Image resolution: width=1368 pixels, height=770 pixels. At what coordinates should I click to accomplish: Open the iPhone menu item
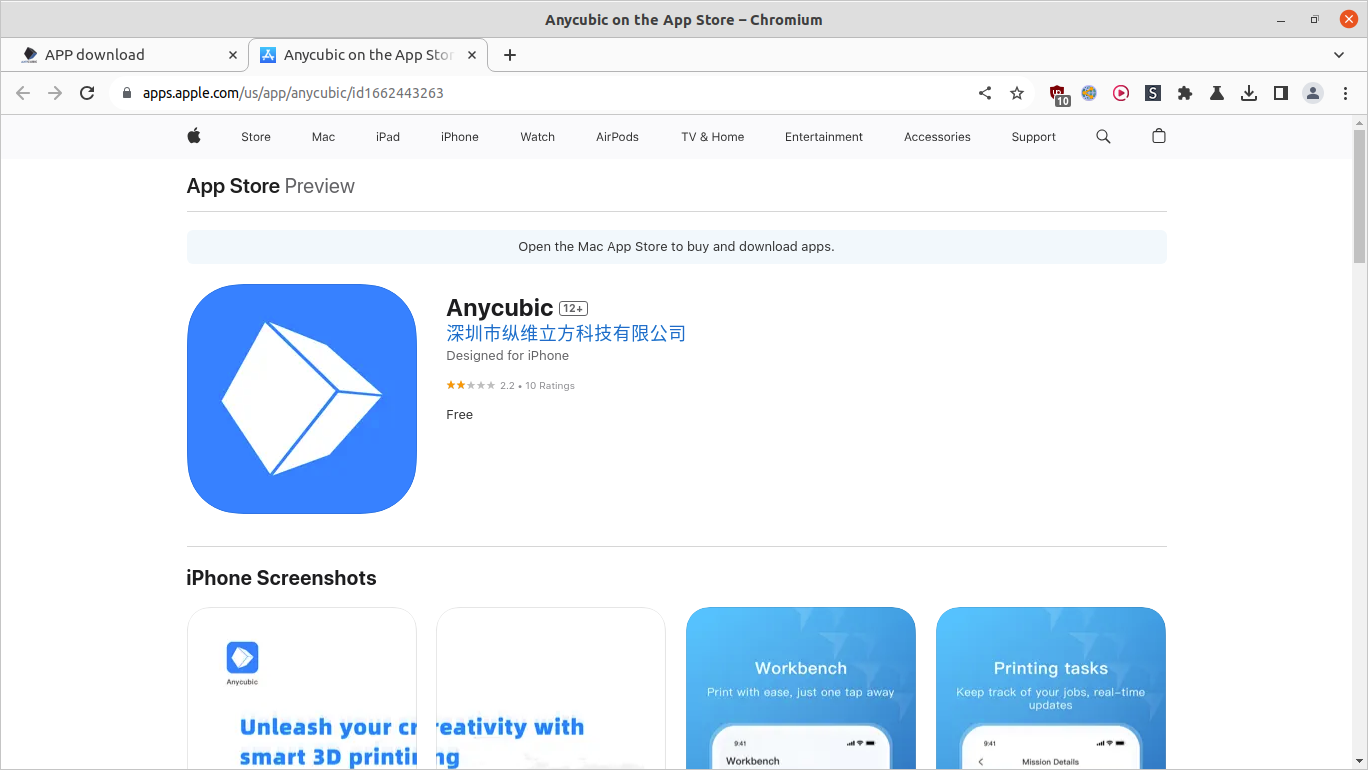coord(460,137)
